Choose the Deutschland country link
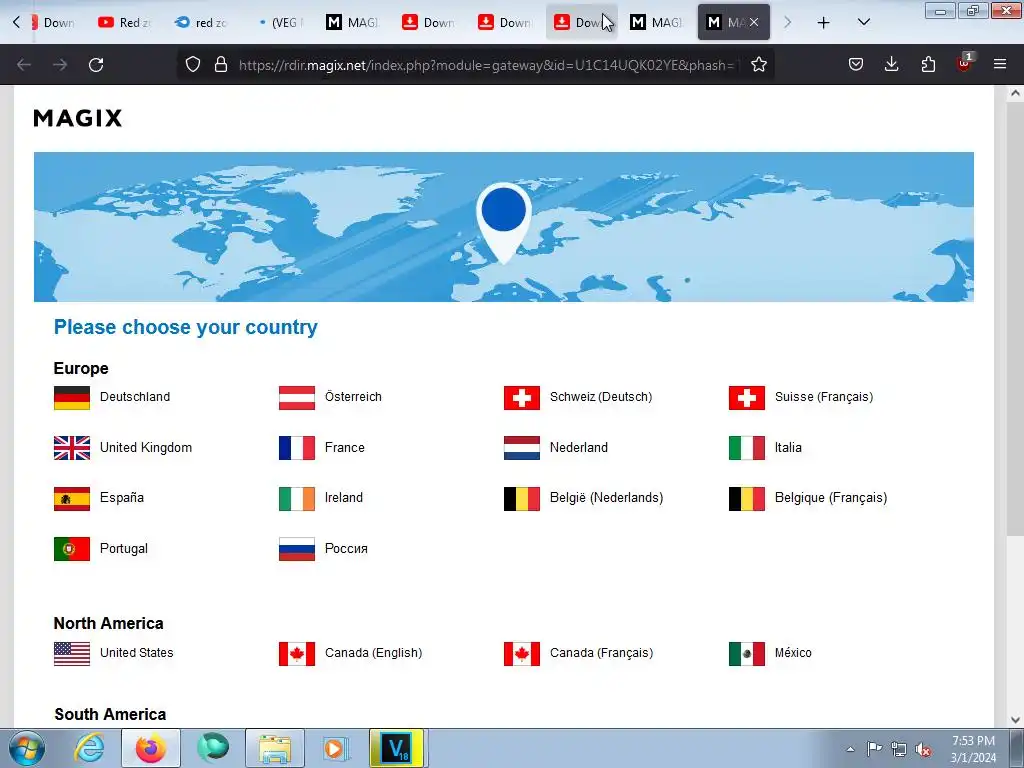Viewport: 1024px width, 768px height. 135,397
